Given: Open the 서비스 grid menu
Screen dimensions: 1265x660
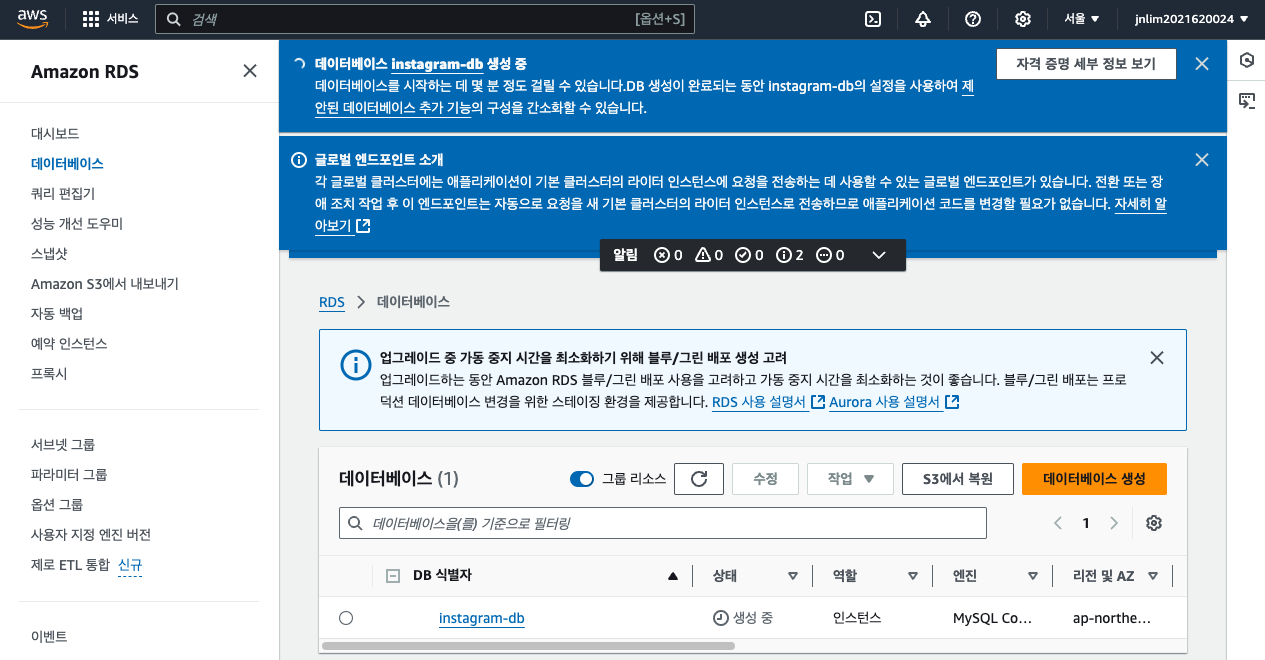Looking at the screenshot, I should click(x=110, y=19).
